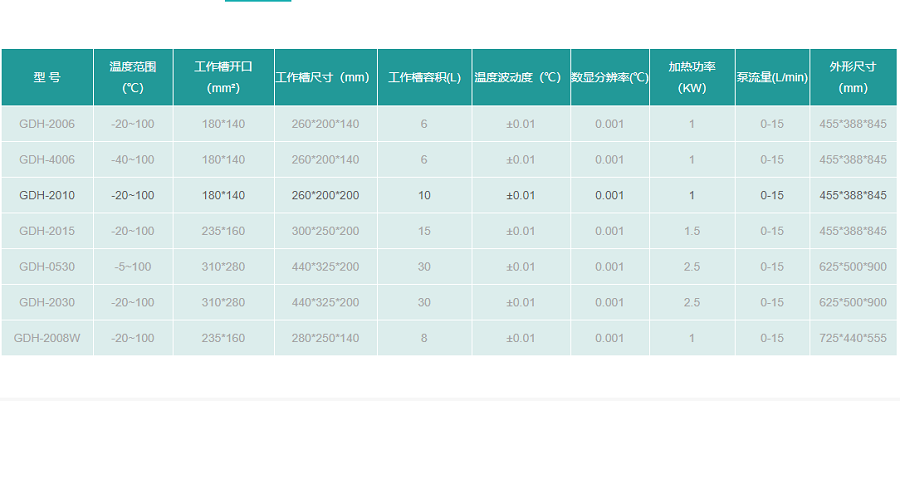This screenshot has width=900, height=486.
Task: Select the 温度波动度 (℃) header
Action: pos(520,77)
